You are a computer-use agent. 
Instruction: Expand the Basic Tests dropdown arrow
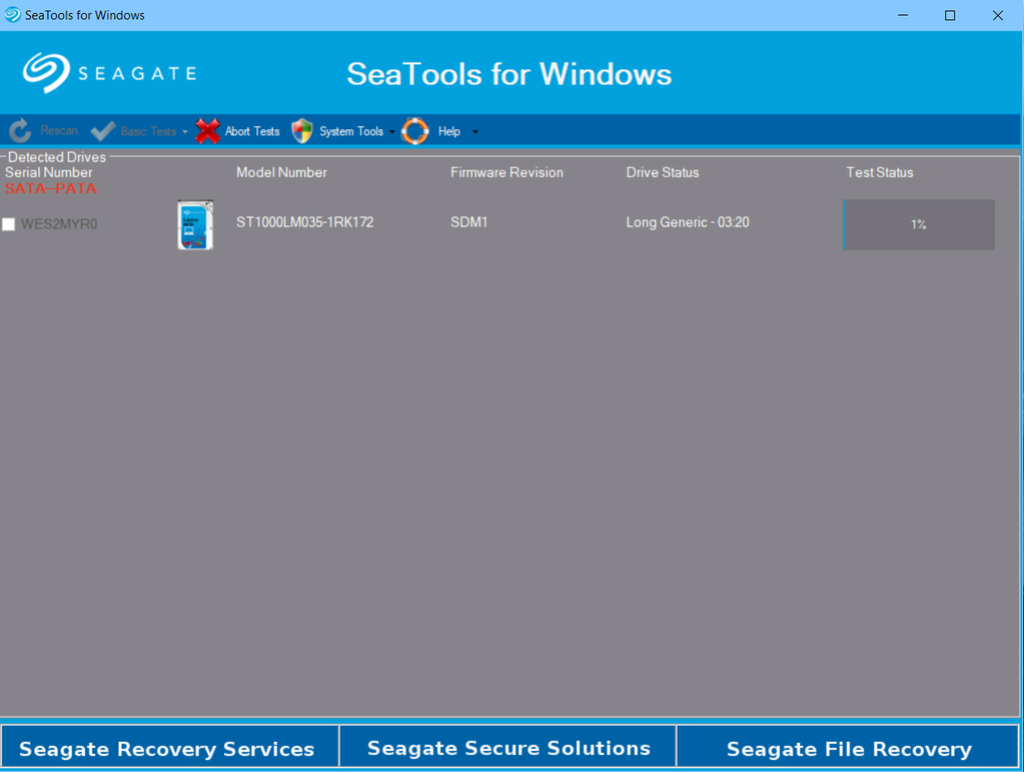pos(185,132)
